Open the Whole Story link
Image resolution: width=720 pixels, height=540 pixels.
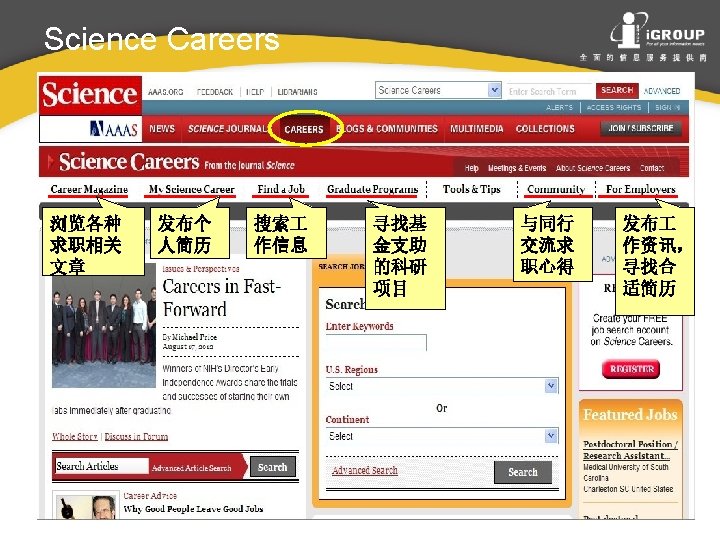tap(74, 436)
